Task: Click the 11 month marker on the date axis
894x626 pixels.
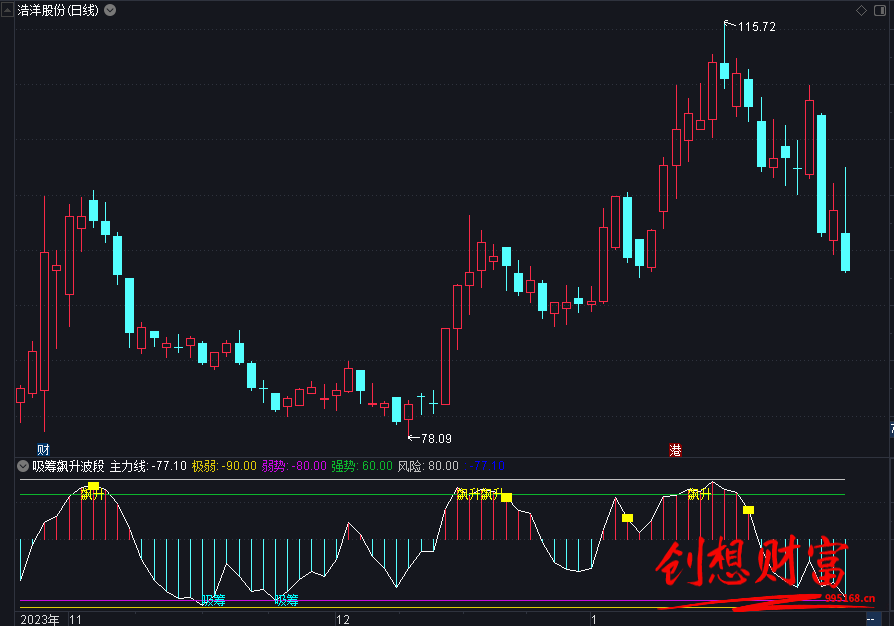Action: [x=75, y=620]
